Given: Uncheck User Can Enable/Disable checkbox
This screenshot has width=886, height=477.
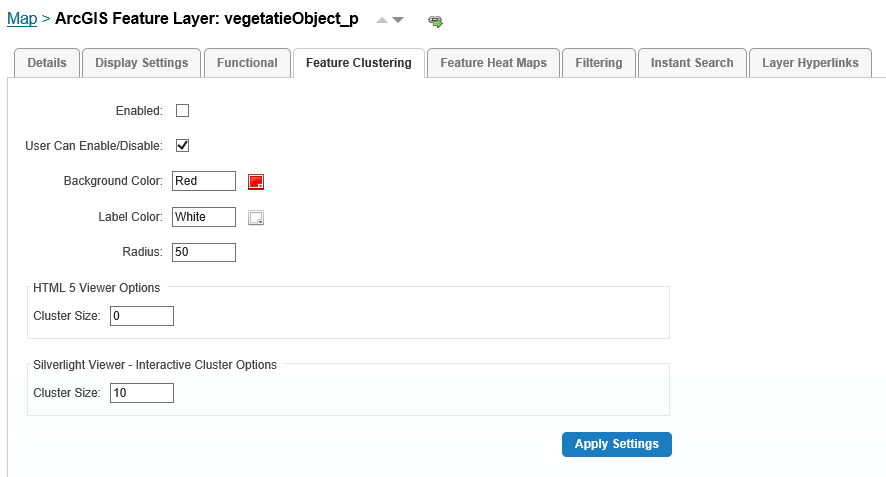Looking at the screenshot, I should pyautogui.click(x=183, y=146).
